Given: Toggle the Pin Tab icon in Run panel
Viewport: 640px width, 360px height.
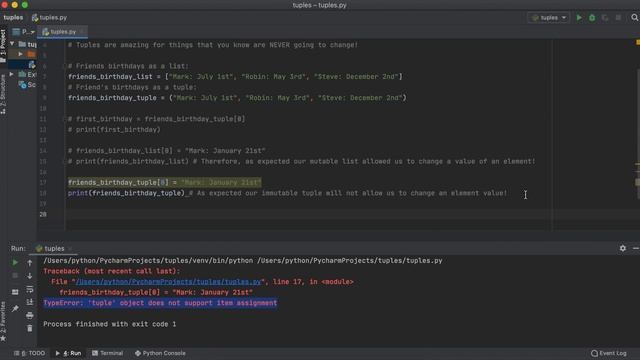Looking at the screenshot, I should [x=15, y=309].
